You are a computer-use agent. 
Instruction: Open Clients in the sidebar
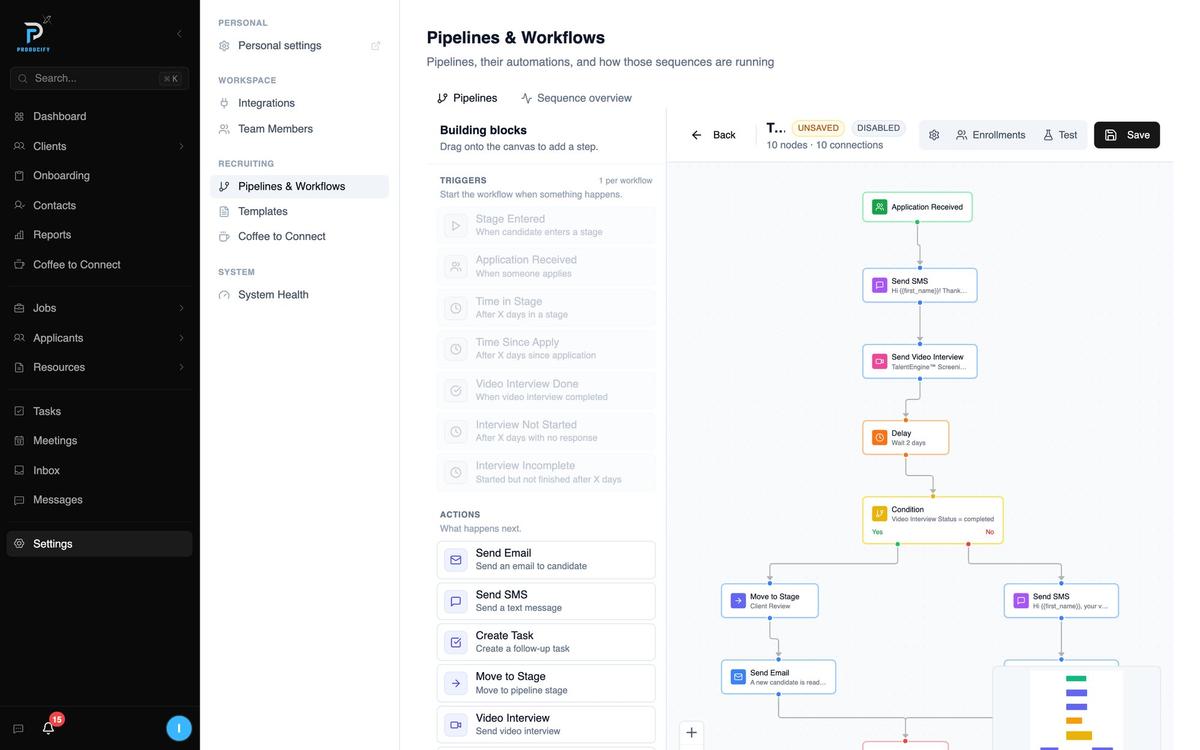(x=99, y=146)
